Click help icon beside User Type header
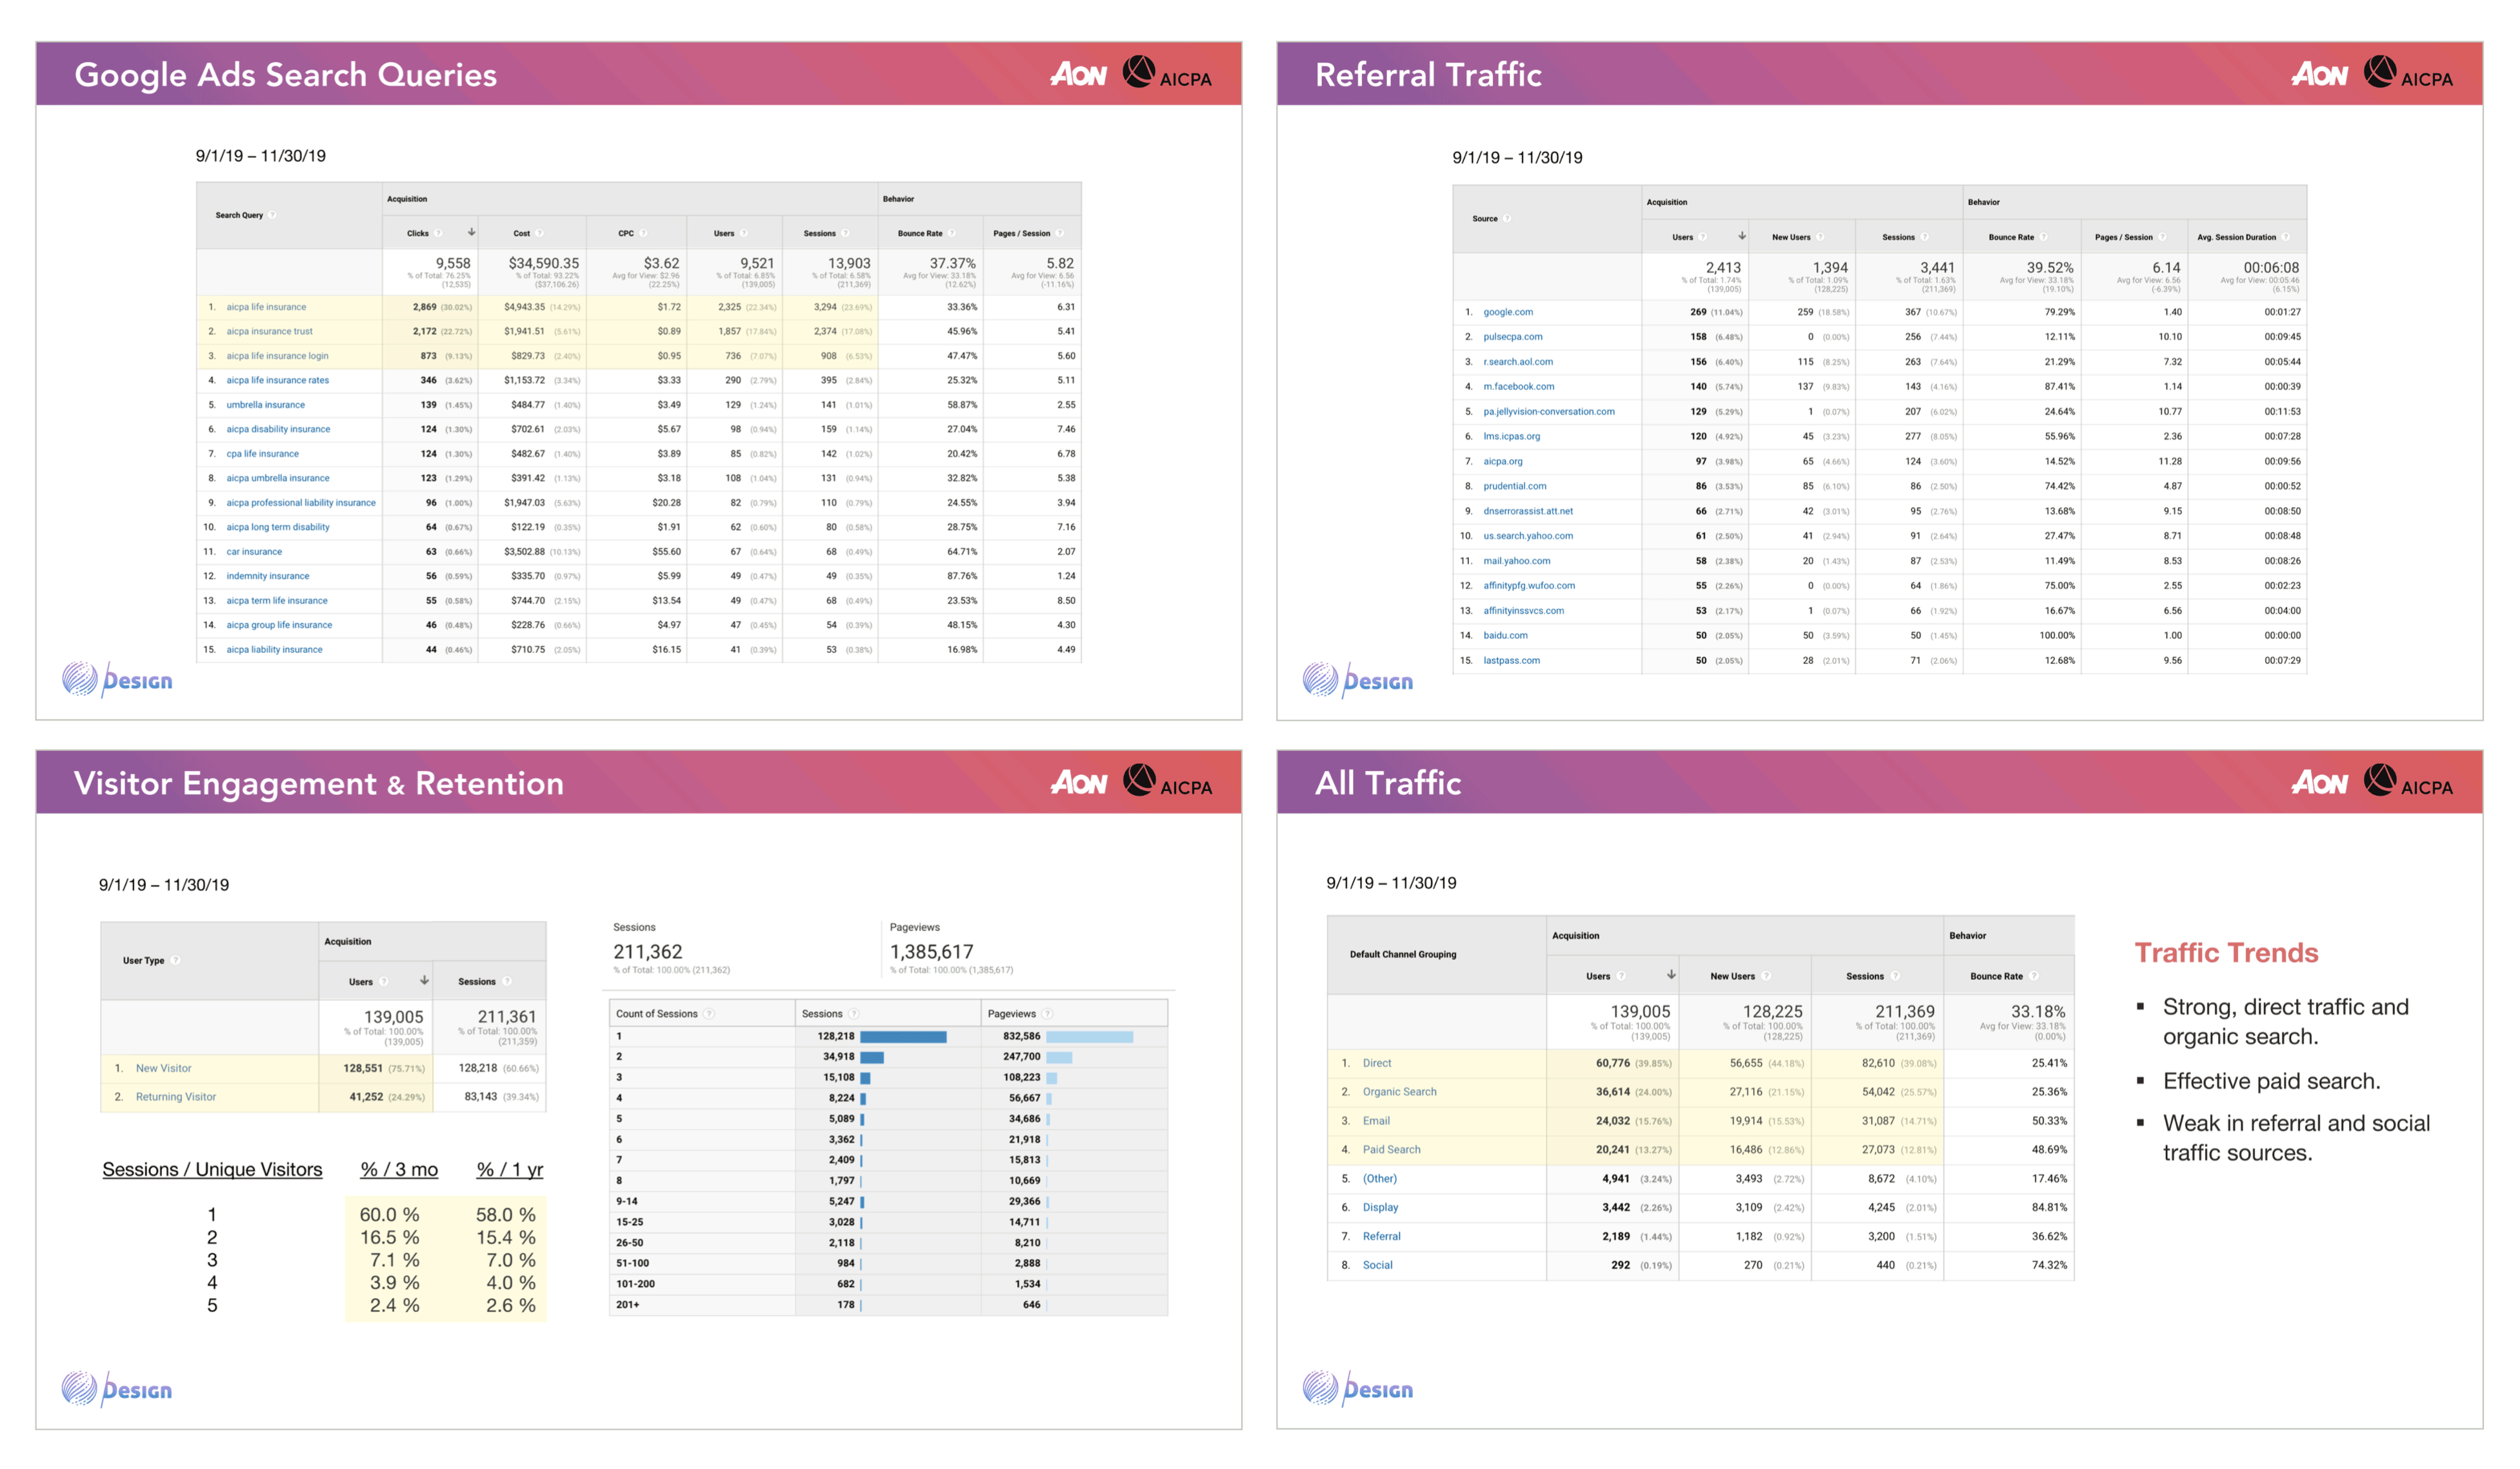The width and height of the screenshot is (2520, 1469). pos(175,960)
